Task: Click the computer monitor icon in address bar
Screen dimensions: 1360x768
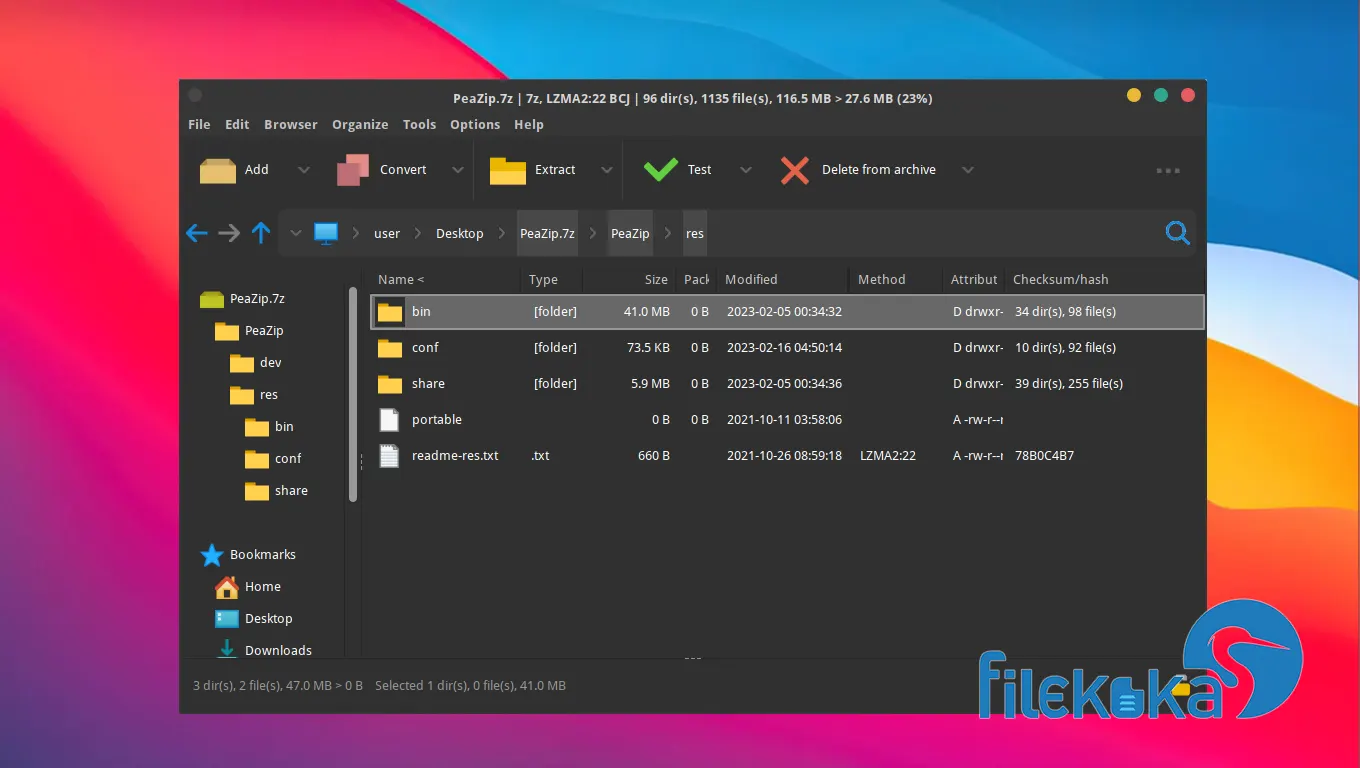Action: [326, 233]
